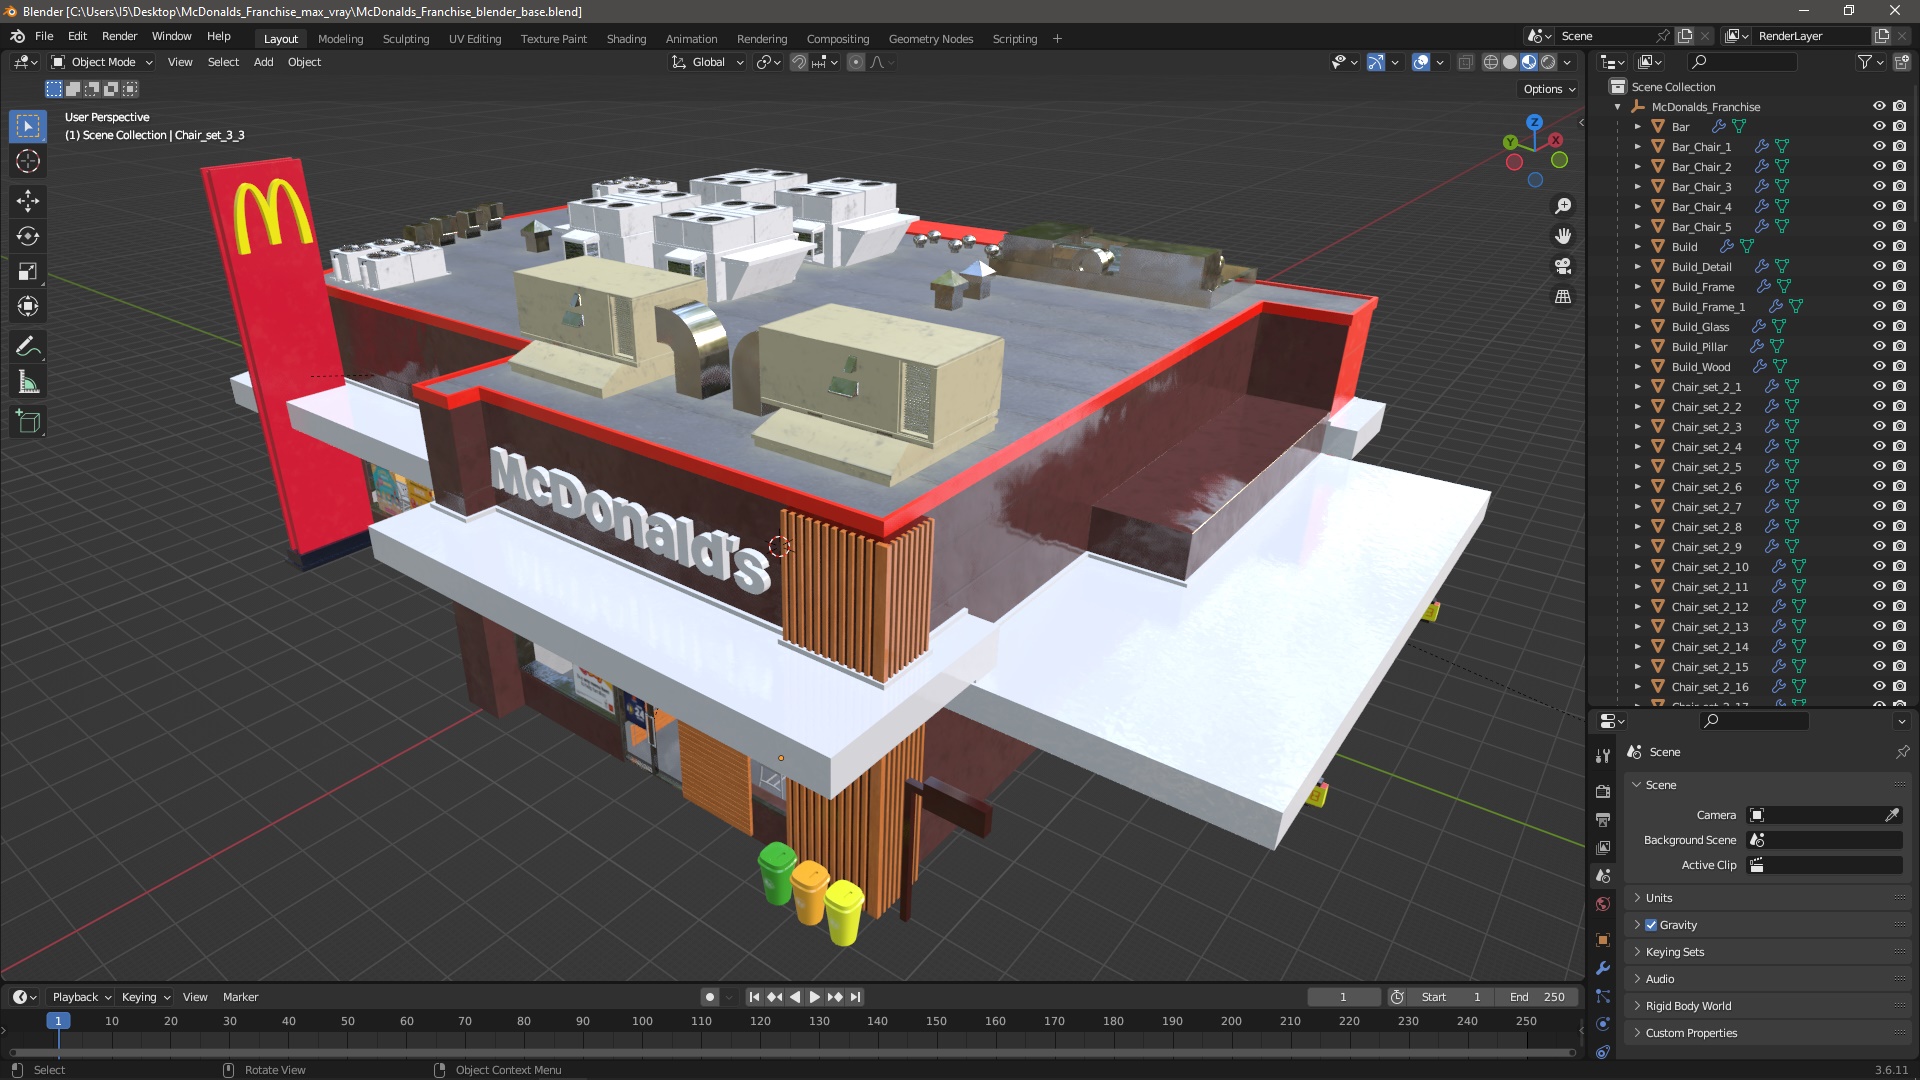Switch to the Geometry Nodes workspace tab
This screenshot has width=1920, height=1080.
[x=930, y=39]
